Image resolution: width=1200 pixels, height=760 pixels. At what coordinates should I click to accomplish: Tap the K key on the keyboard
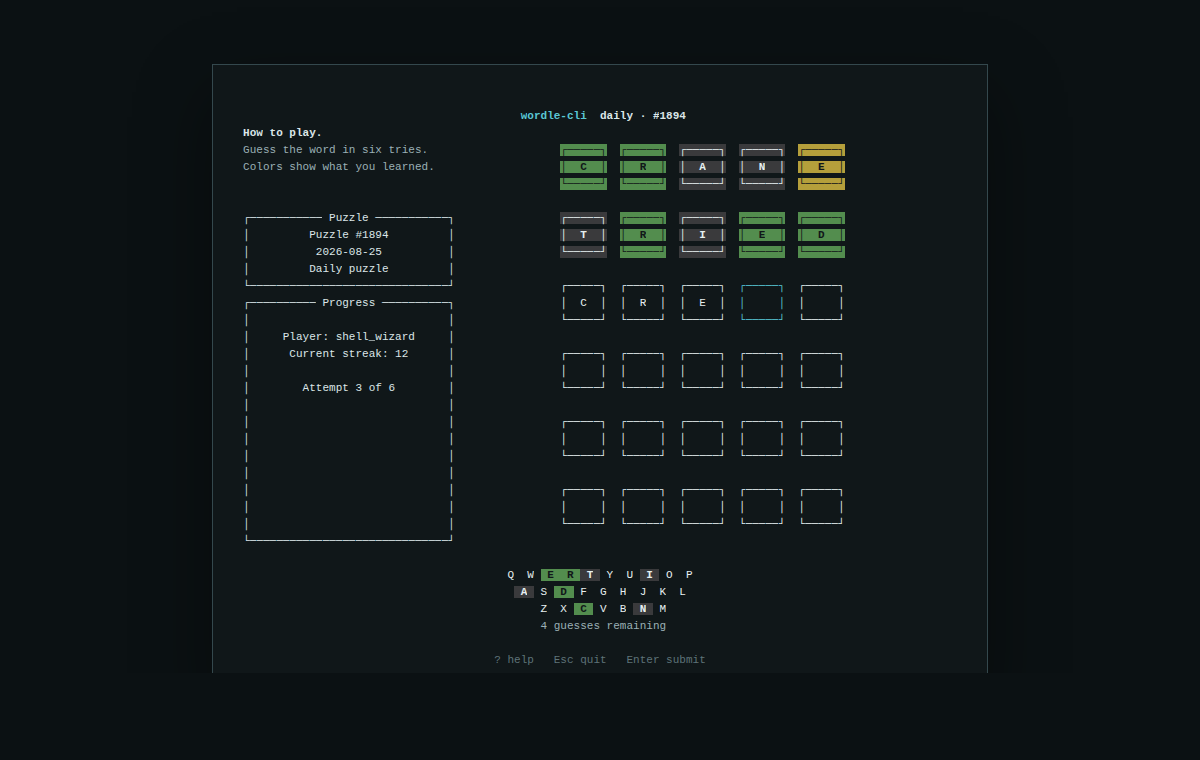(x=662, y=592)
